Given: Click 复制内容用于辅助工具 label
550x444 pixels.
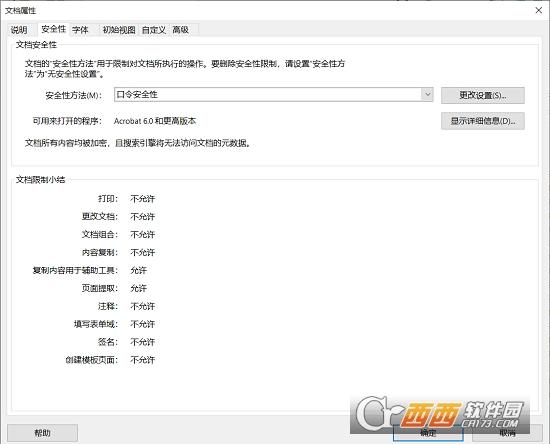Looking at the screenshot, I should 75,270.
